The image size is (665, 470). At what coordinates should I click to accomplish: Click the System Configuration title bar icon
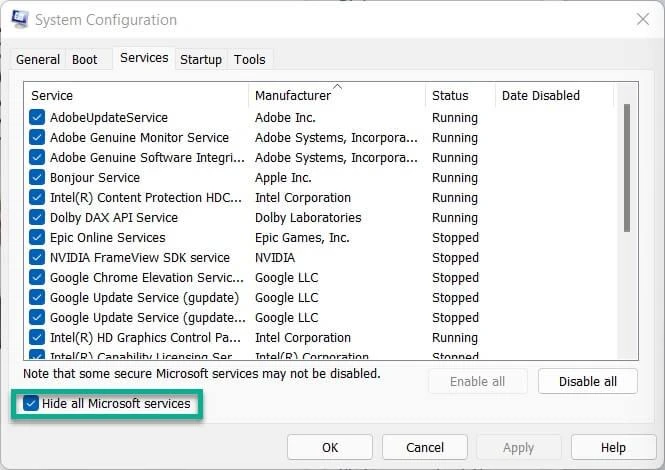pos(20,20)
